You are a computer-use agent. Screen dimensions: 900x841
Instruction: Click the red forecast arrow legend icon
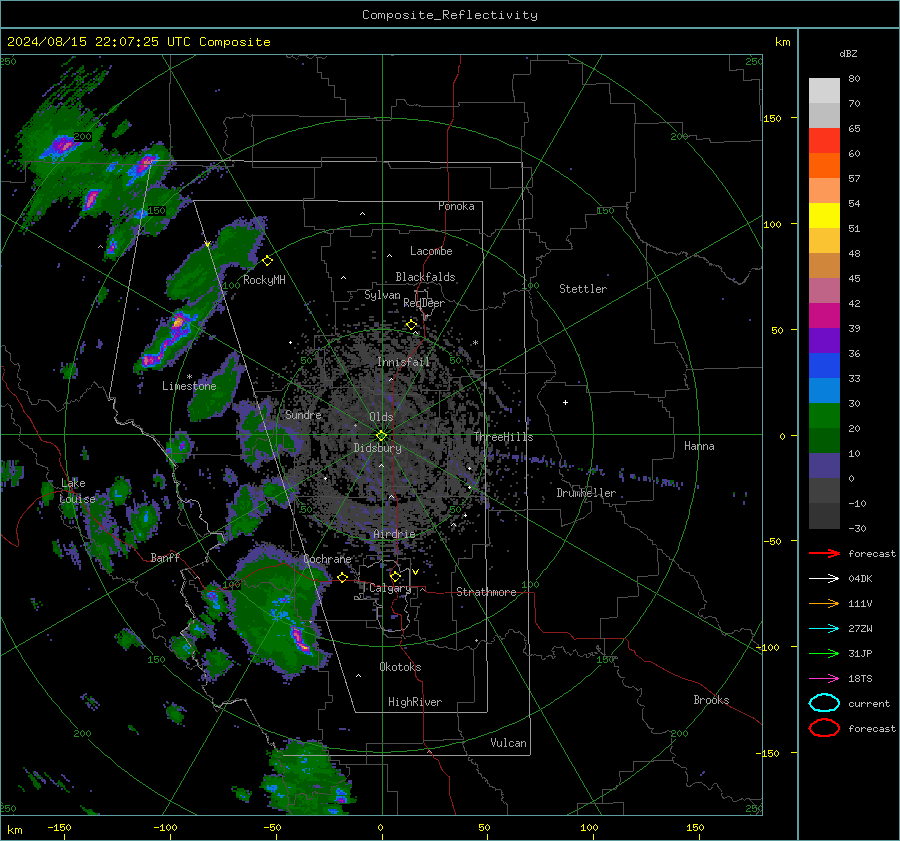(x=824, y=553)
